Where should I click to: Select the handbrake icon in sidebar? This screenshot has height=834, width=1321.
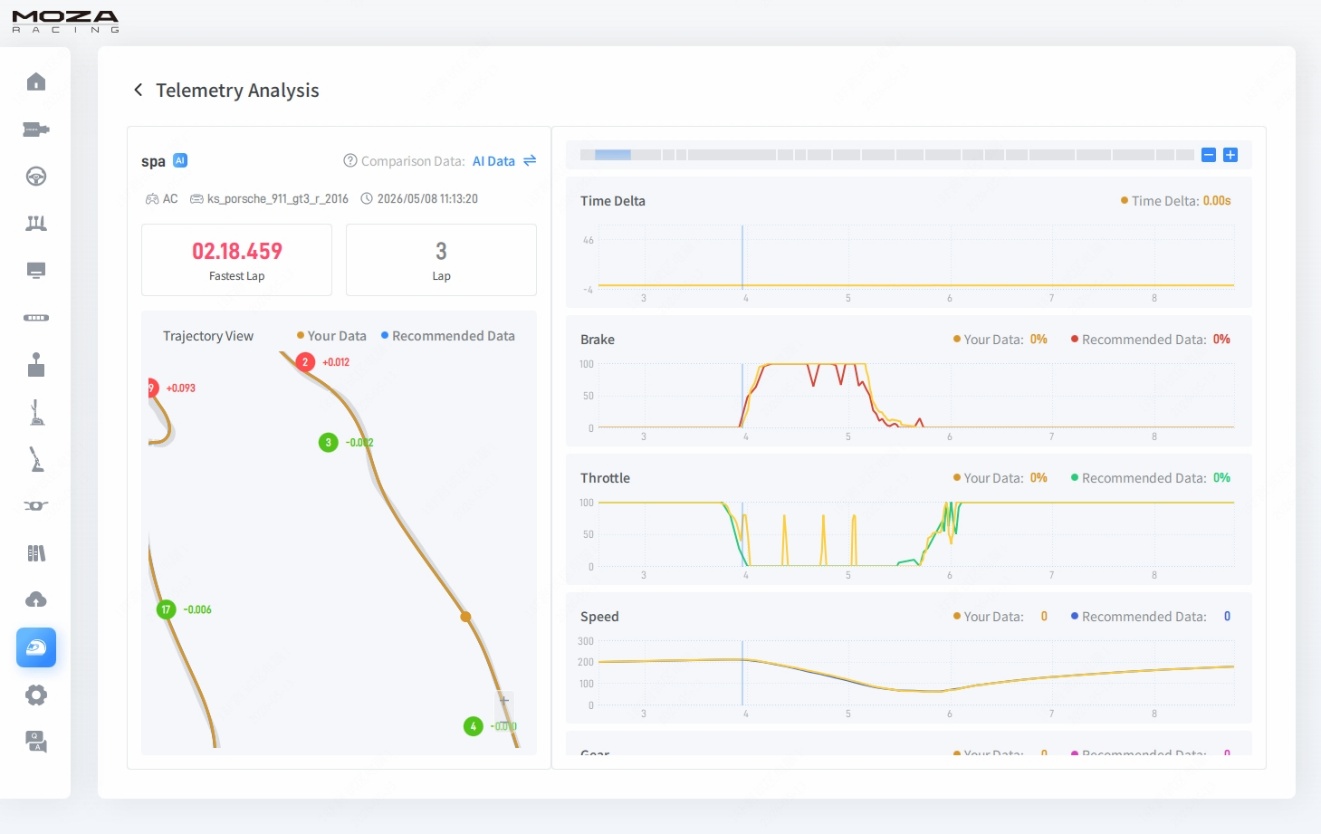[36, 459]
